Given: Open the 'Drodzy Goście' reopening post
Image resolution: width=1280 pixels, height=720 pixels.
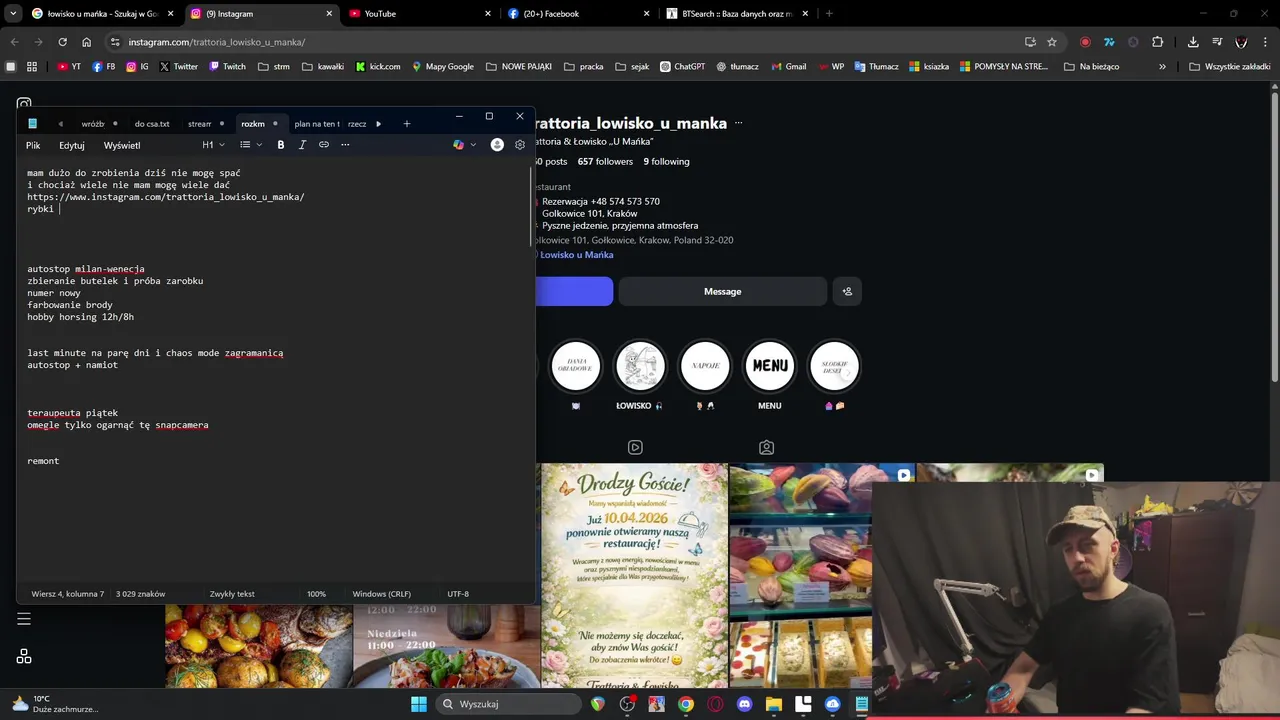Looking at the screenshot, I should point(634,576).
